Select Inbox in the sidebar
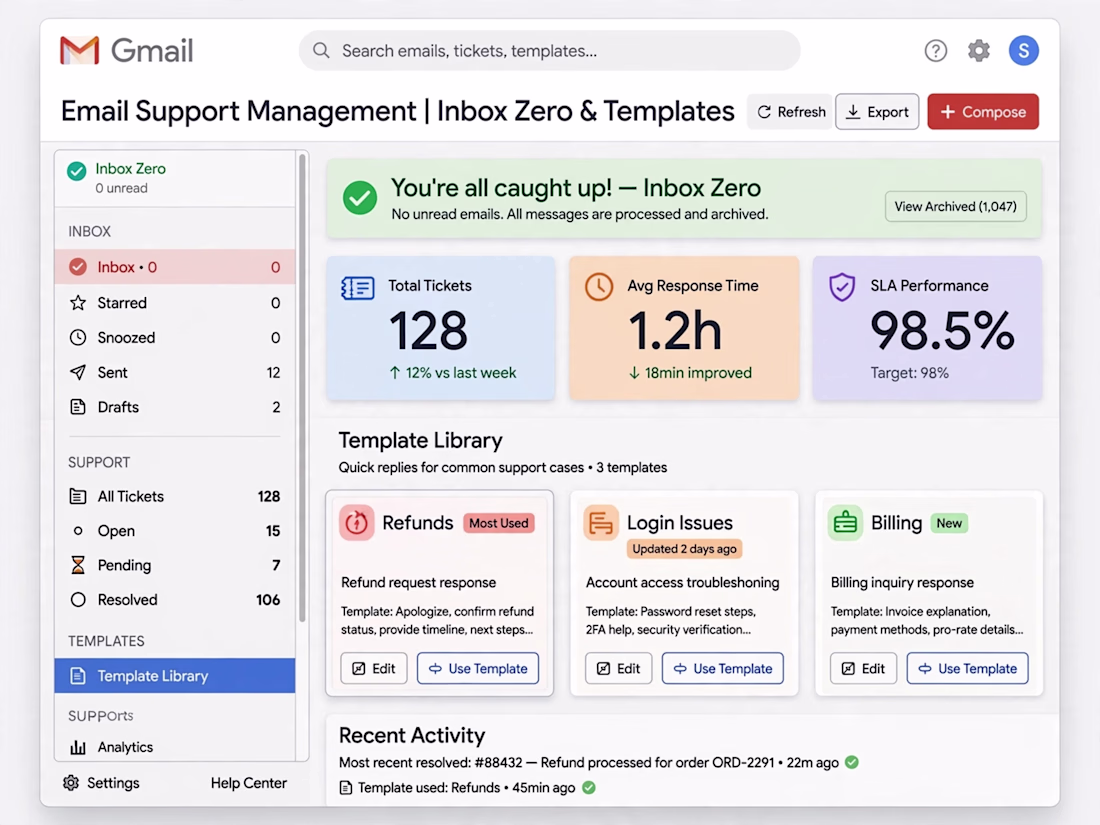 pyautogui.click(x=175, y=267)
